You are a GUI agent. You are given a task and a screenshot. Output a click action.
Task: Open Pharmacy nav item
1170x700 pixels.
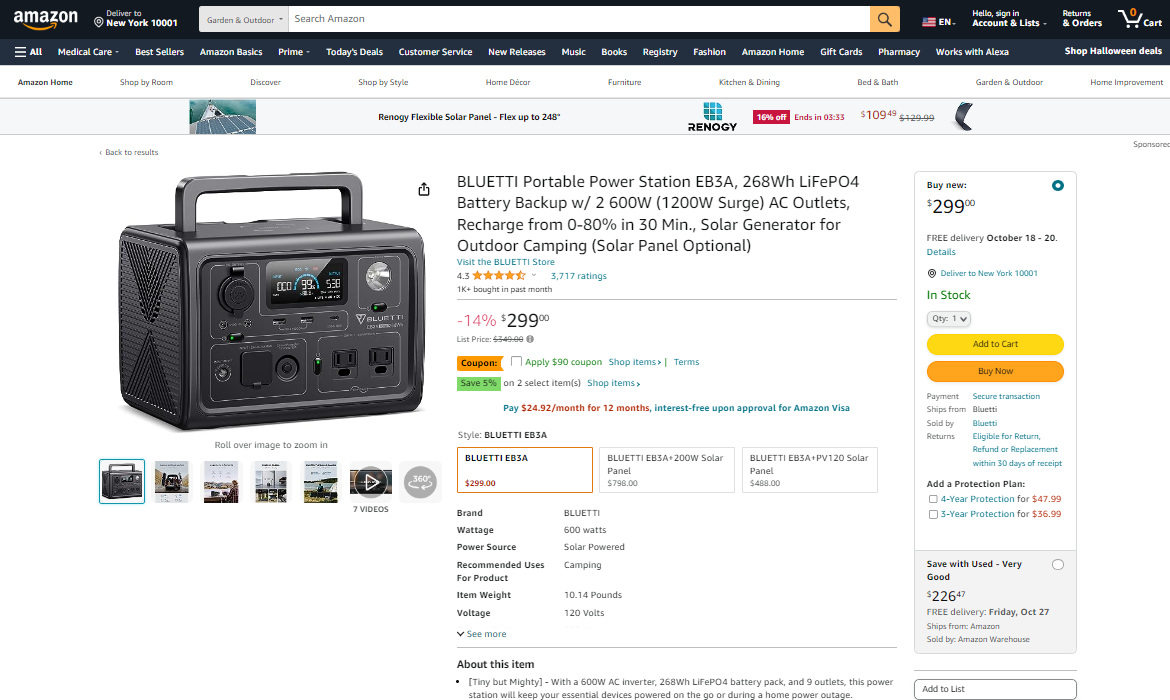click(898, 52)
